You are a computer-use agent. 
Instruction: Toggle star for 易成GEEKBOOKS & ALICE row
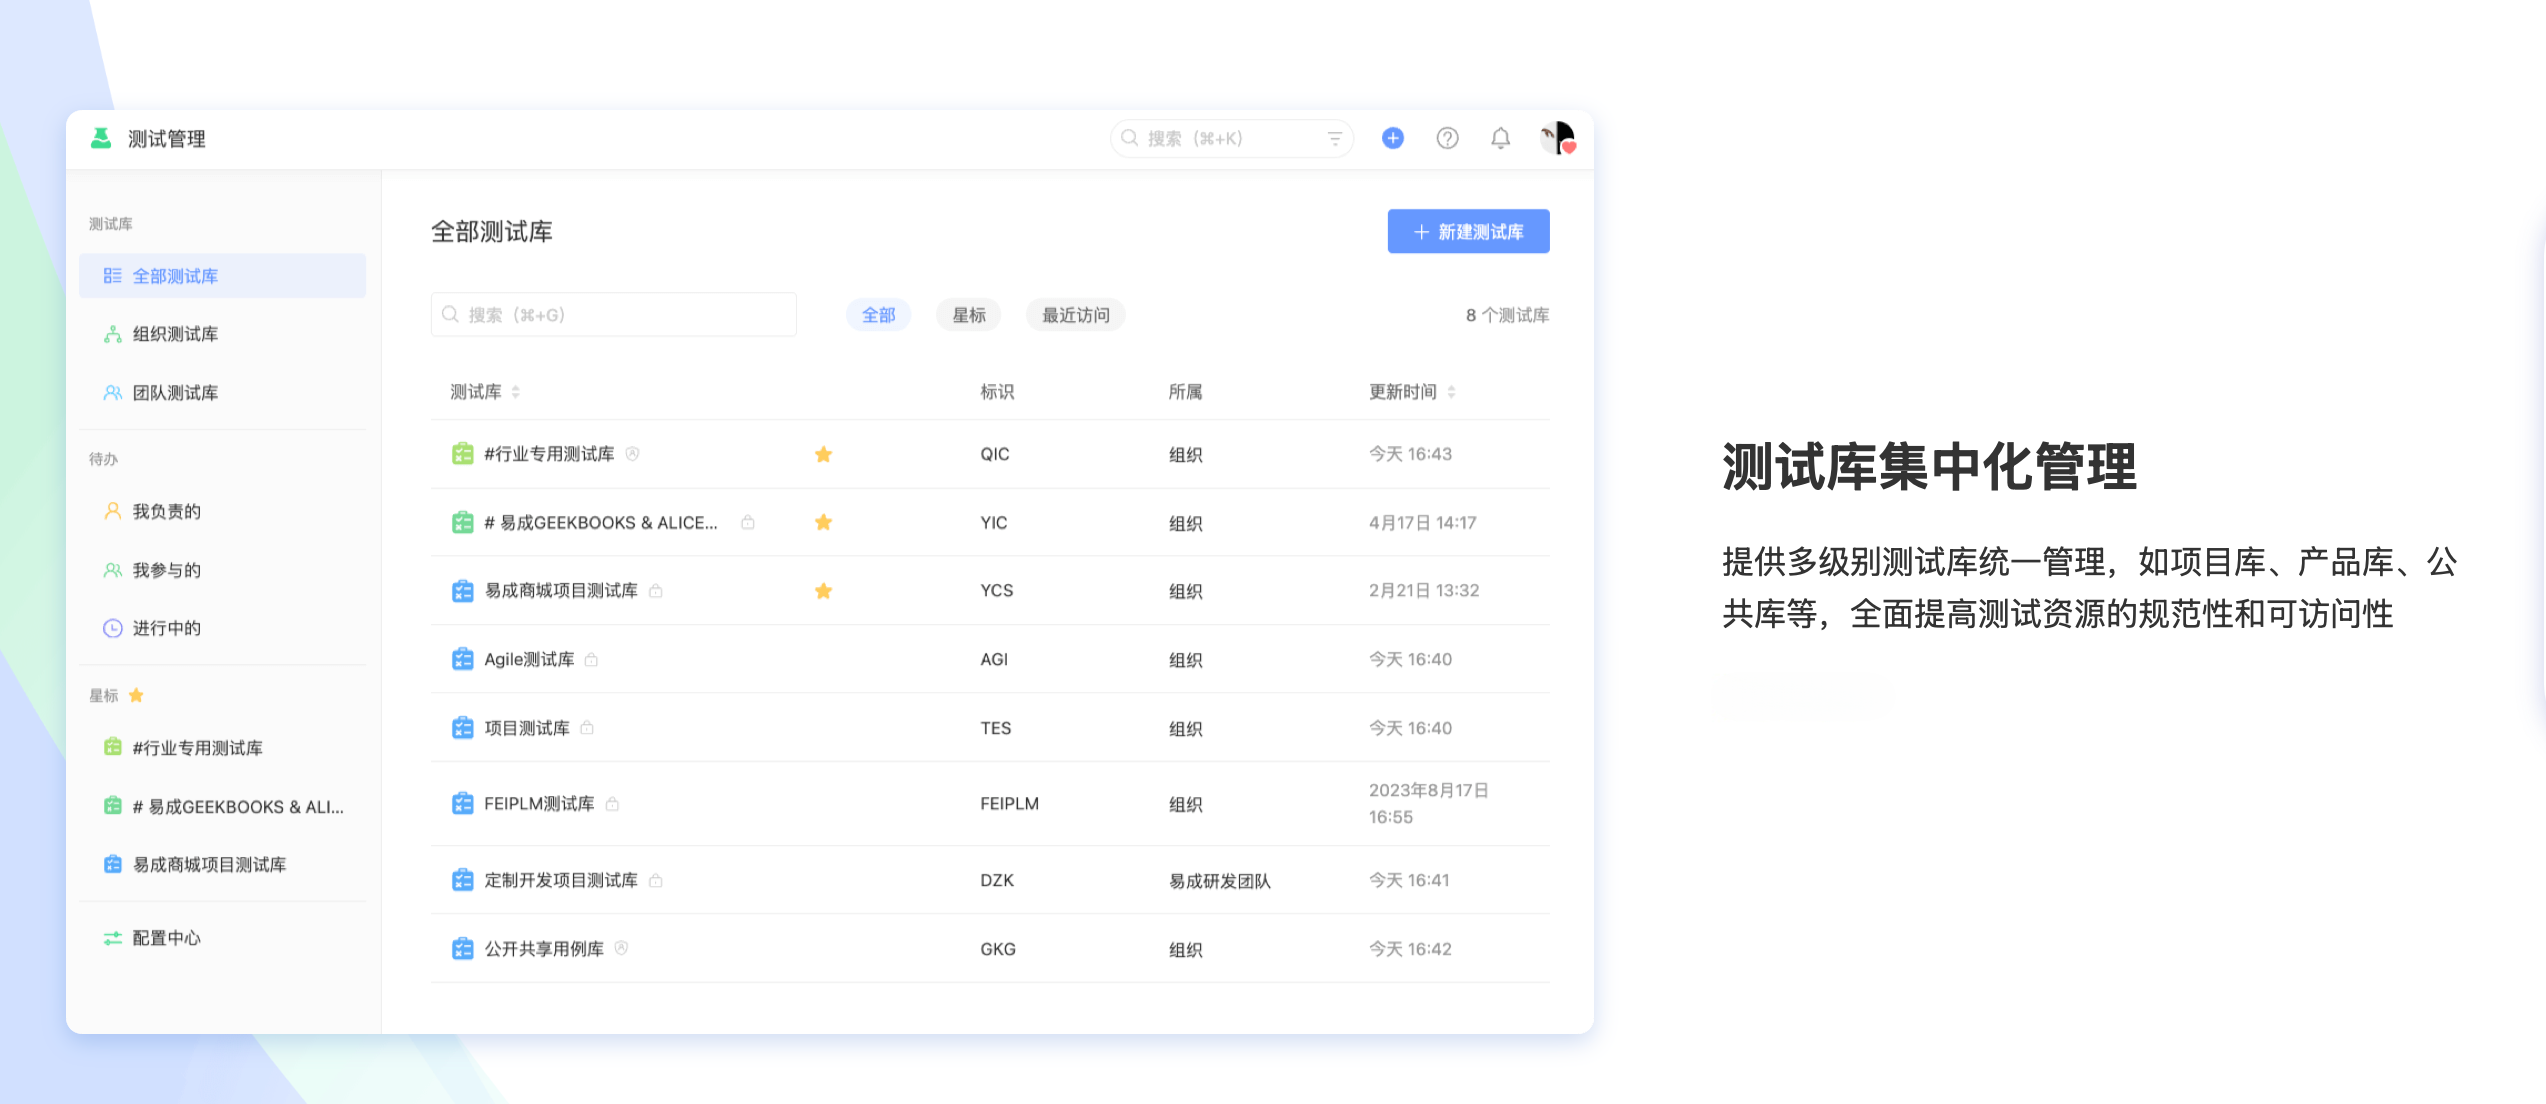[823, 523]
